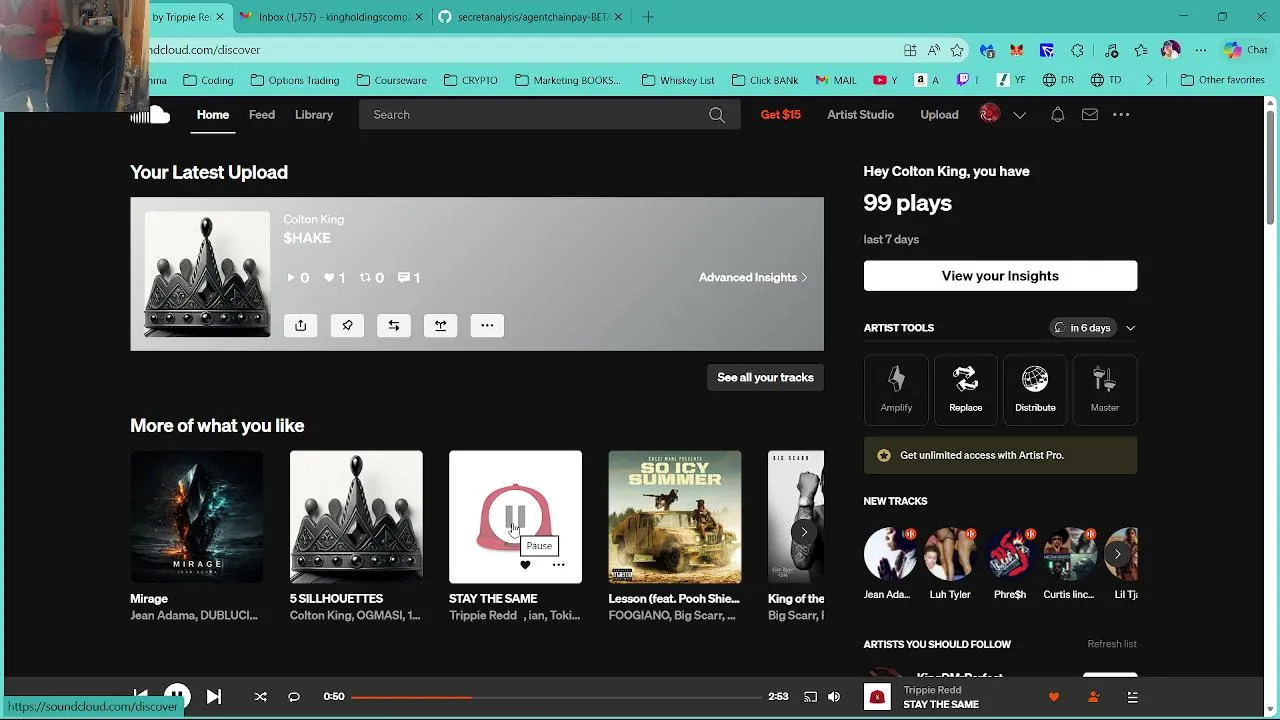
Task: Show more New Tracks artists arrow
Action: pos(1117,553)
